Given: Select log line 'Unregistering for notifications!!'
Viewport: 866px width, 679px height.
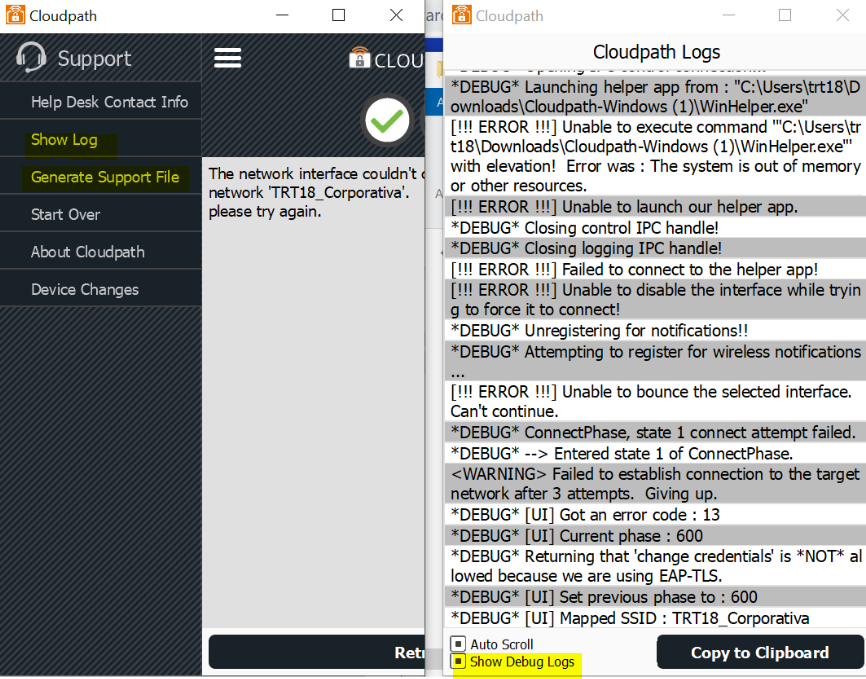Looking at the screenshot, I should tap(654, 330).
